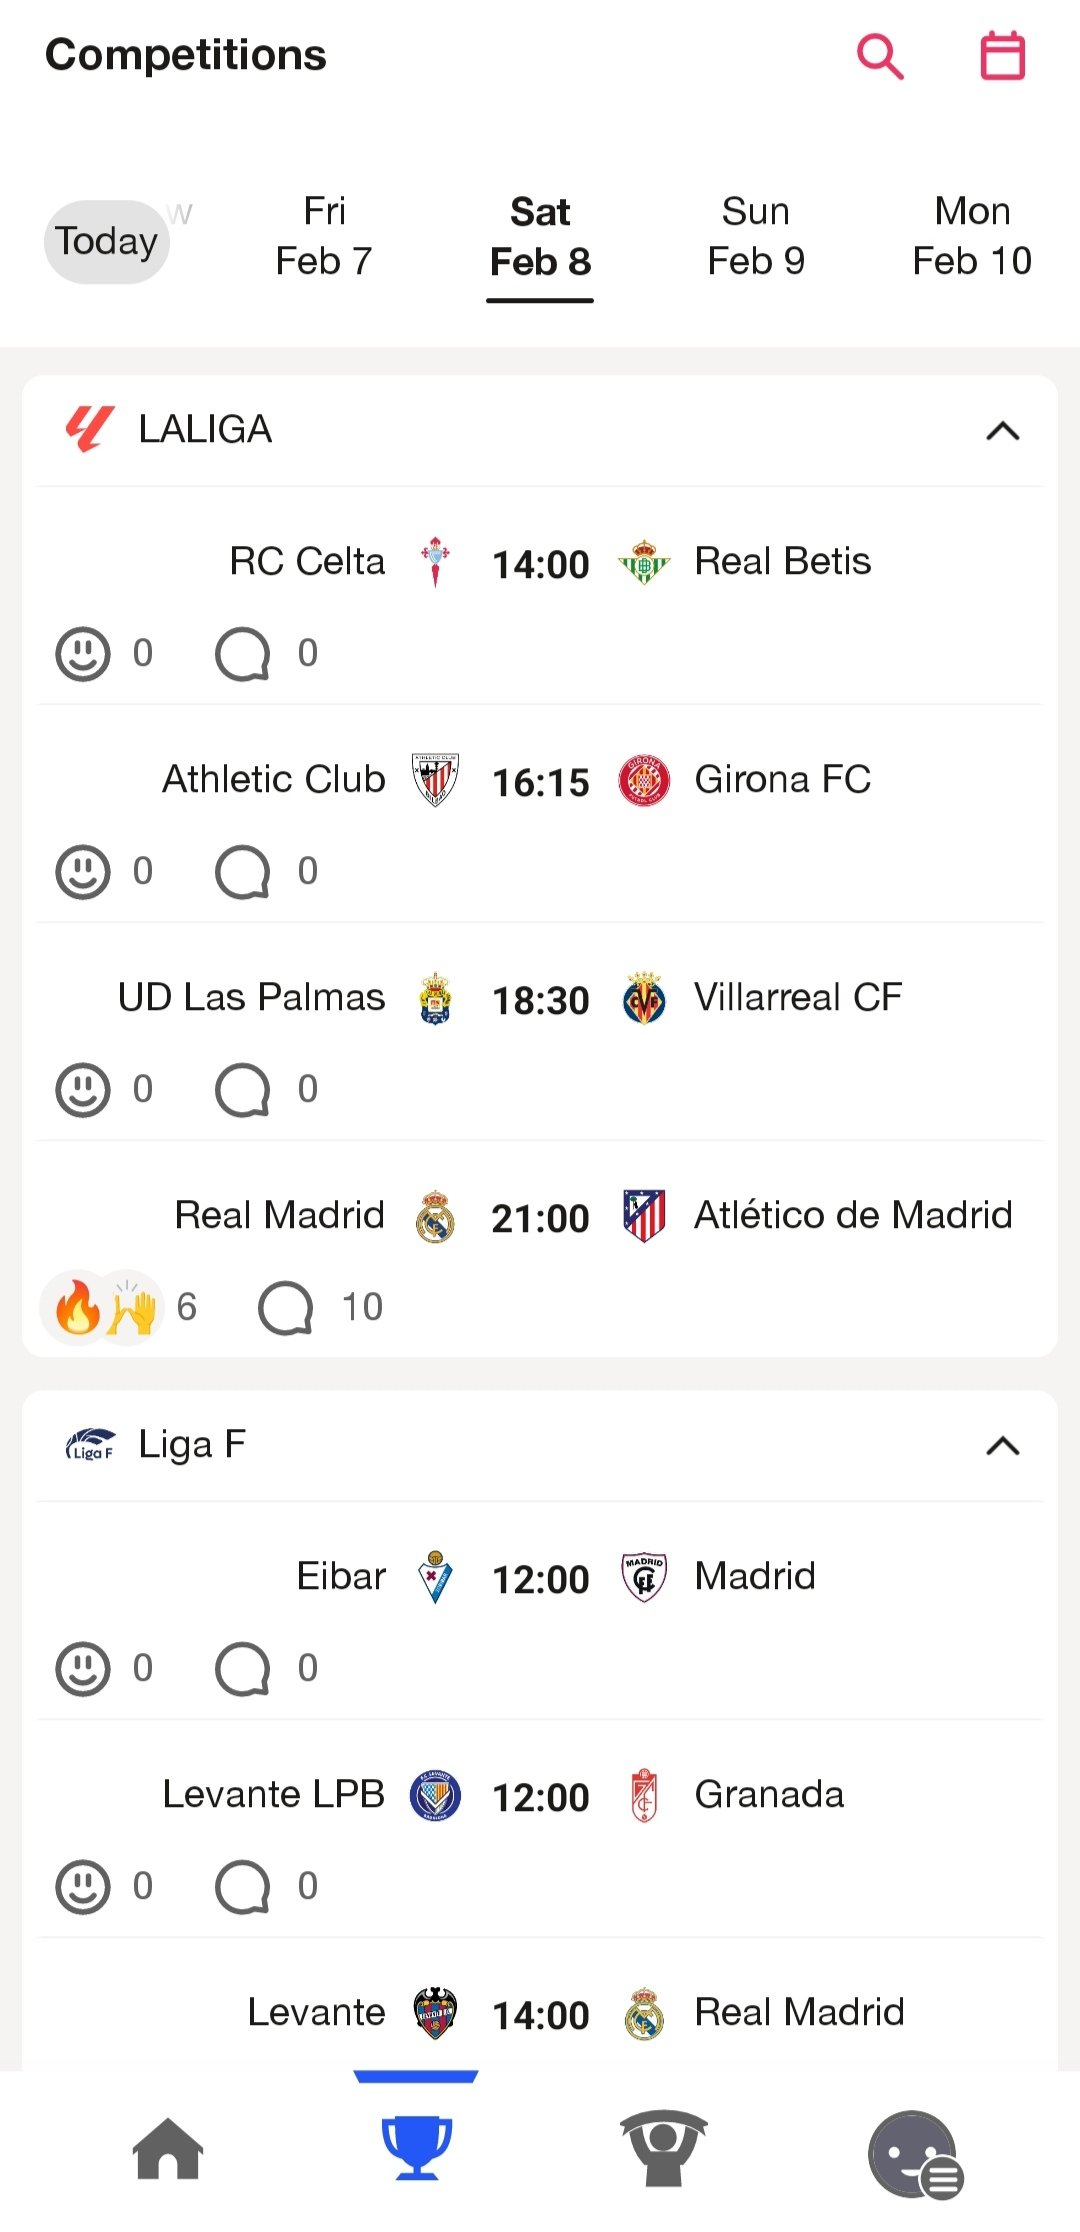Go to the home tab icon
1080x2232 pixels.
point(168,2148)
